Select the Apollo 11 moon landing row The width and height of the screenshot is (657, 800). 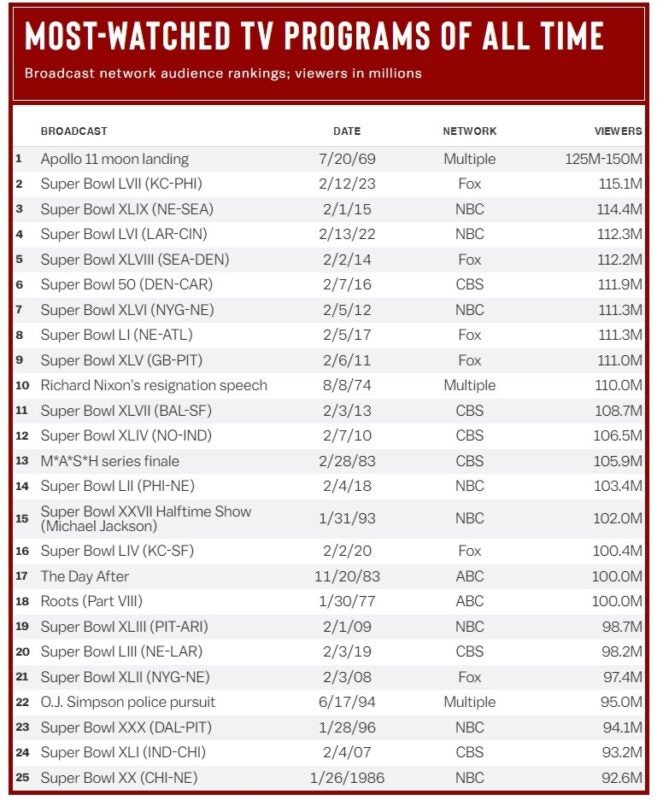[x=114, y=159]
